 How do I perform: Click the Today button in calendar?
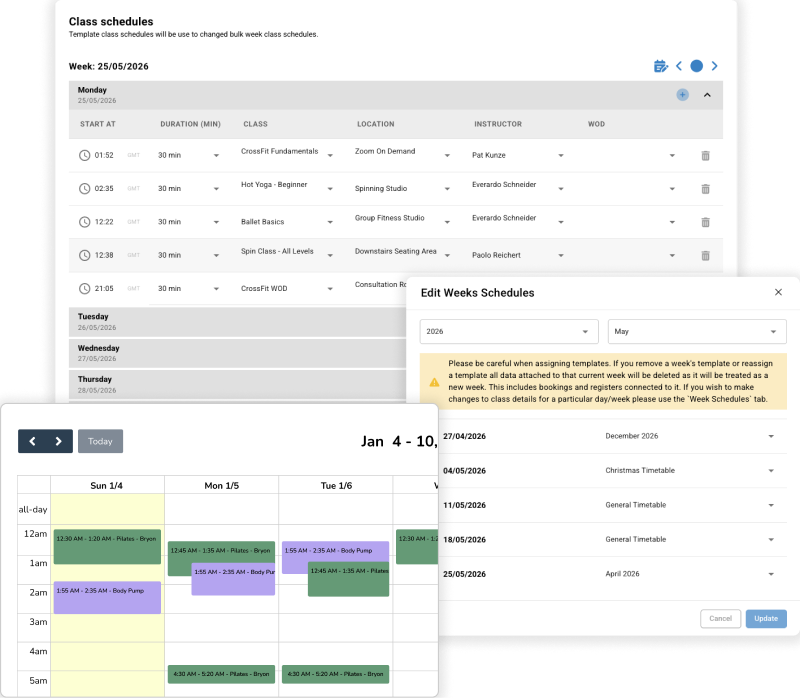(100, 441)
